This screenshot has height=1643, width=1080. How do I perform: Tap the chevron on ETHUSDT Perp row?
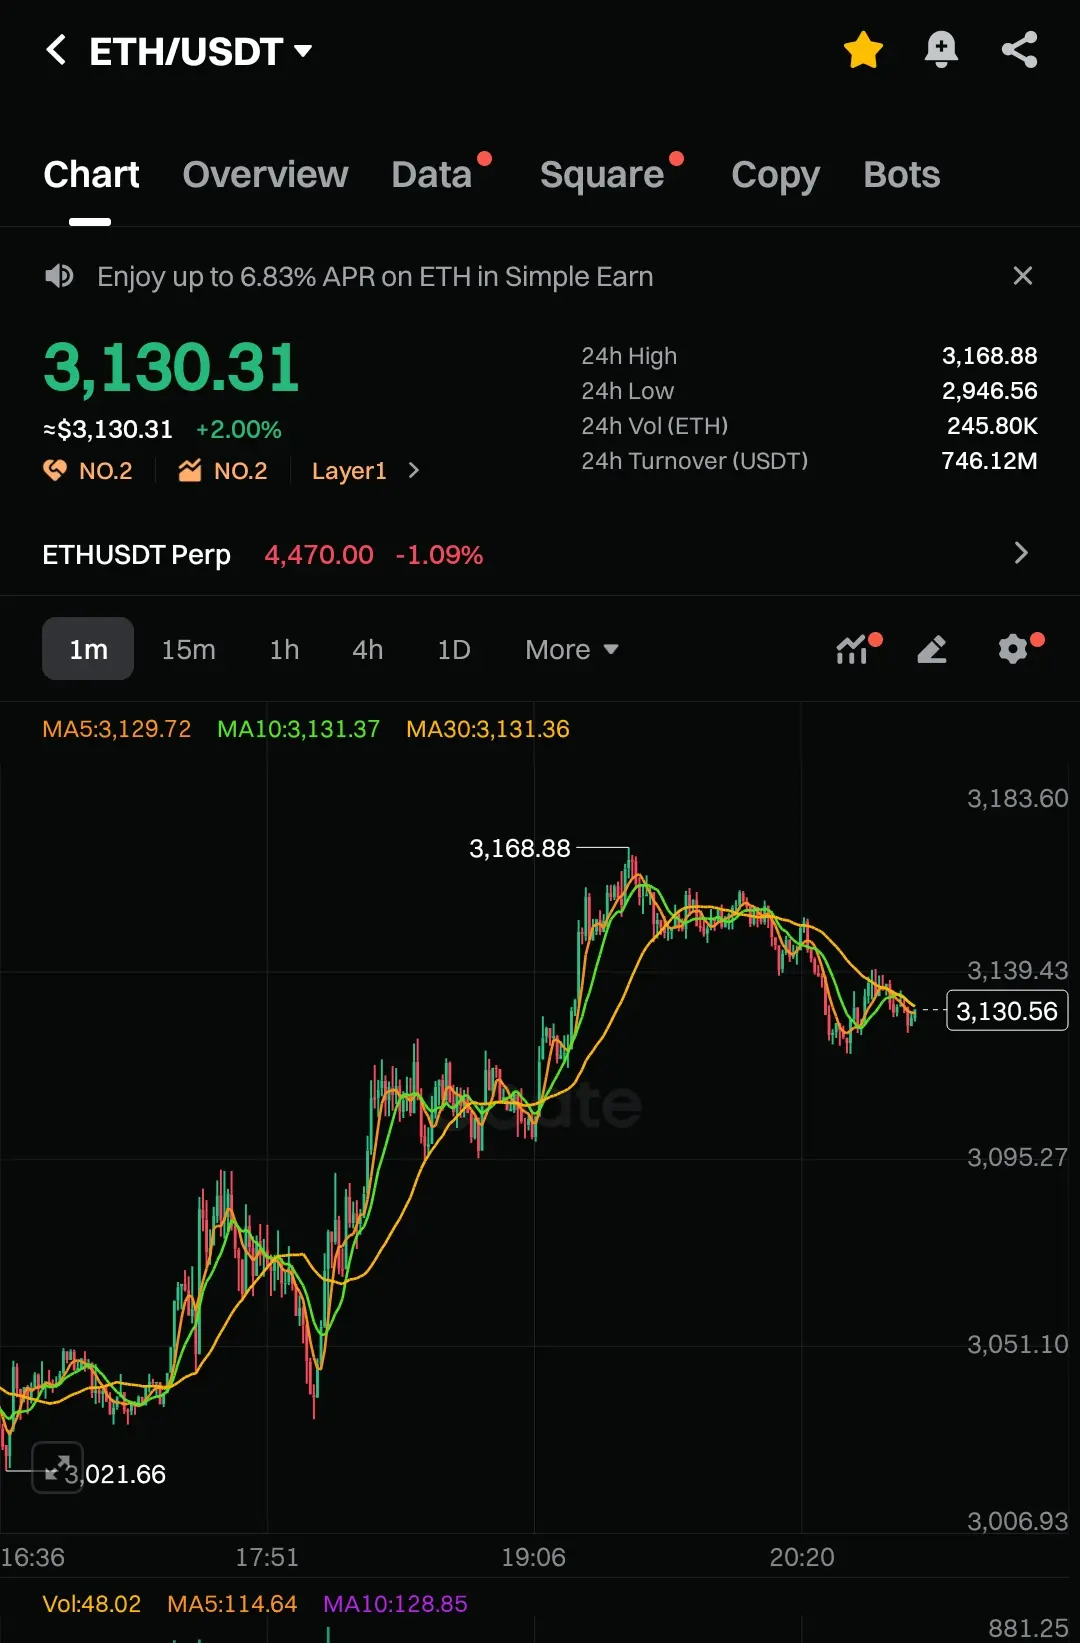point(1021,553)
